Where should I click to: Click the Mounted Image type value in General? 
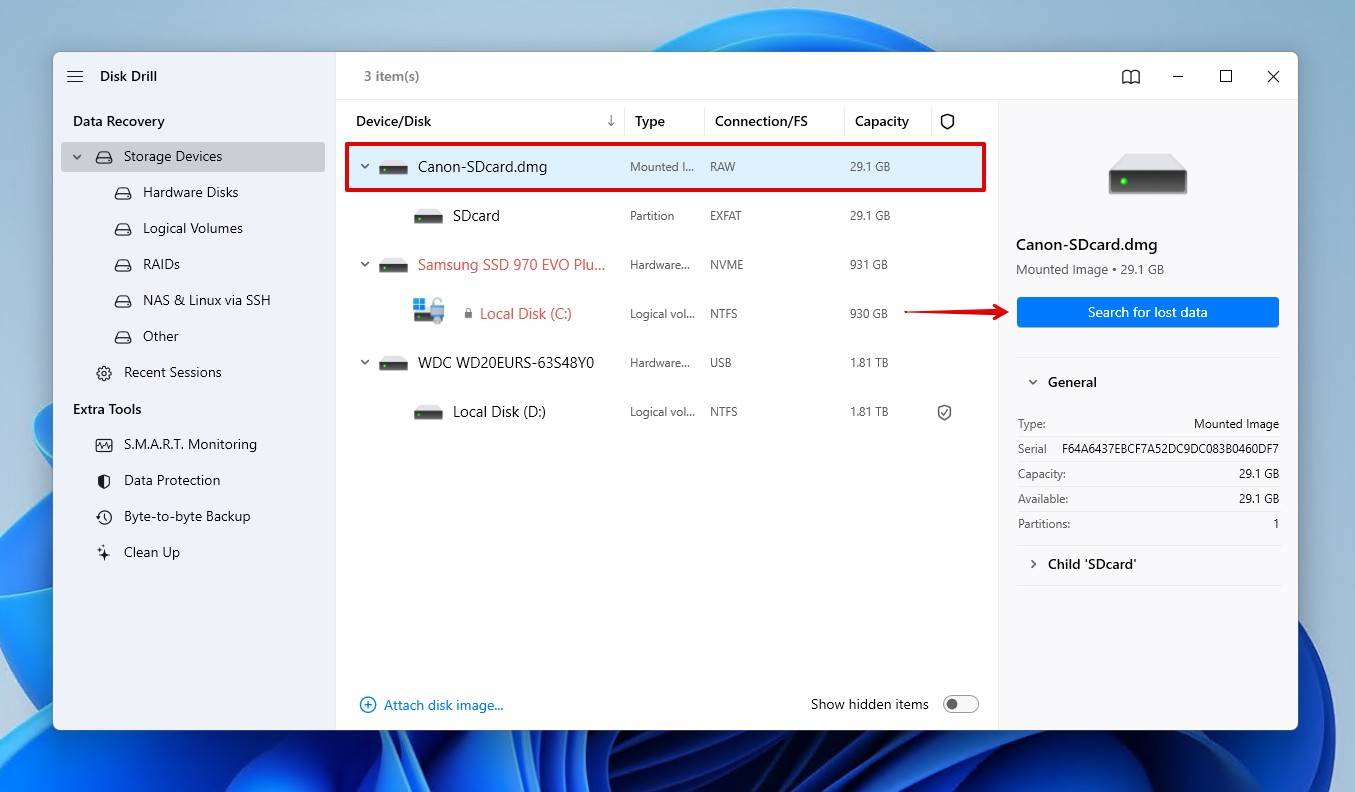click(x=1236, y=424)
